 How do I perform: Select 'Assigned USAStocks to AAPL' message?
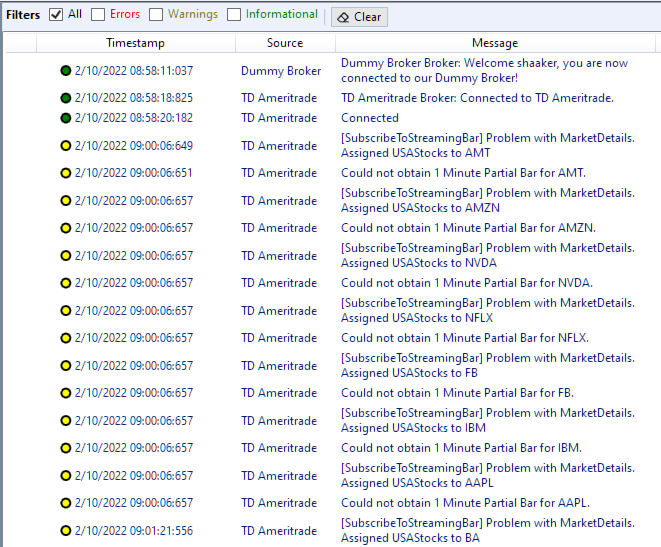(x=488, y=475)
